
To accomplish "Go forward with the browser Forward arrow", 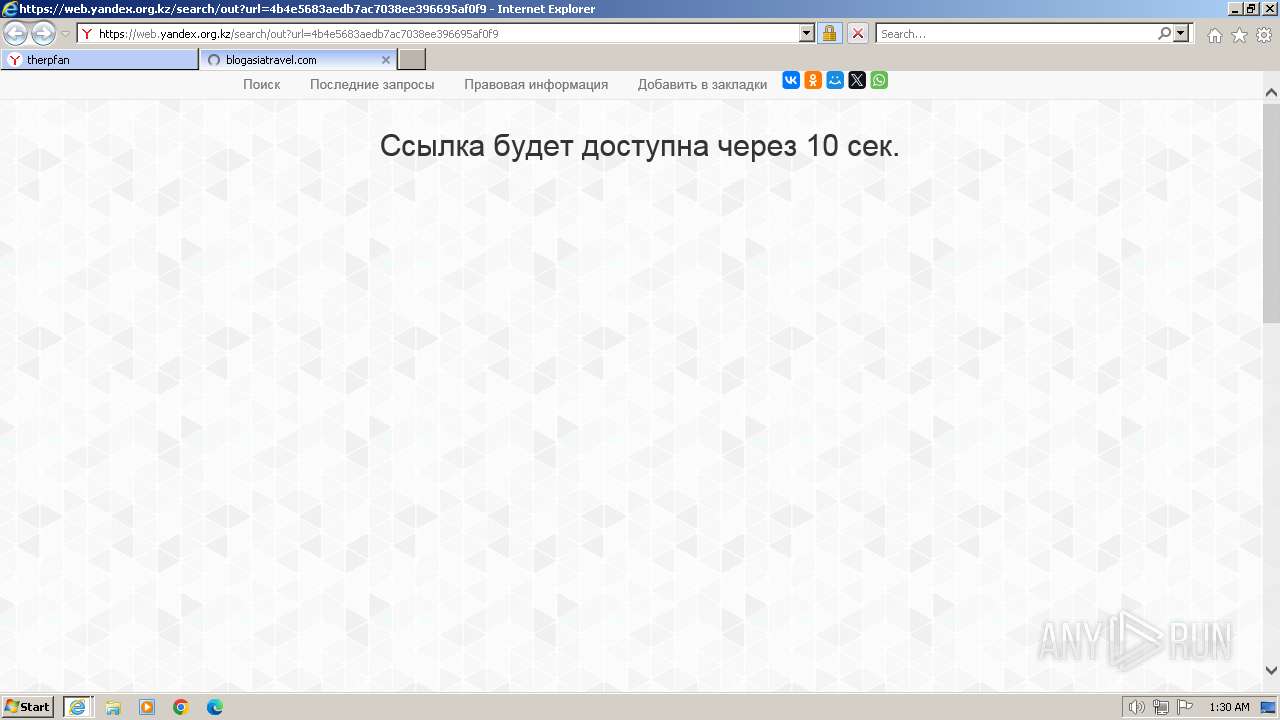I will pyautogui.click(x=43, y=34).
